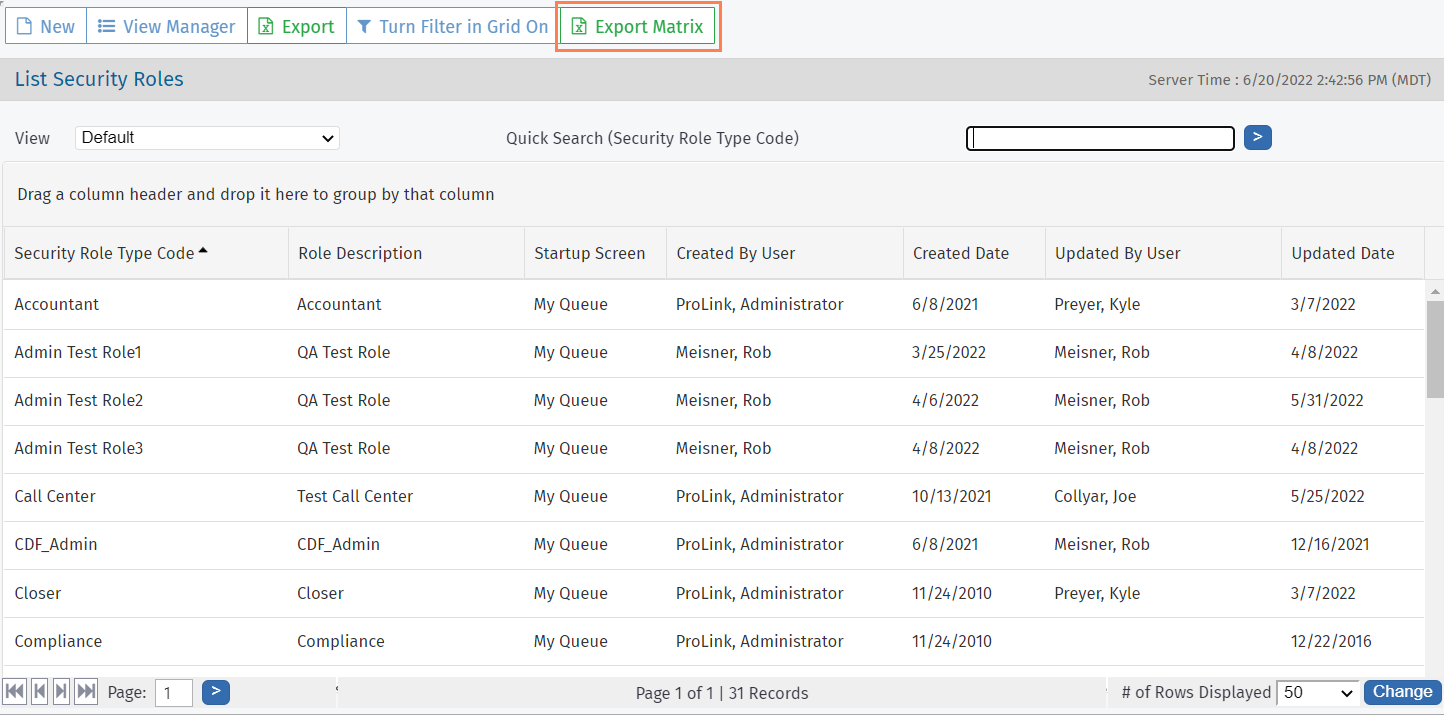Select the Call Center role row
The height and width of the screenshot is (715, 1444).
(x=55, y=497)
